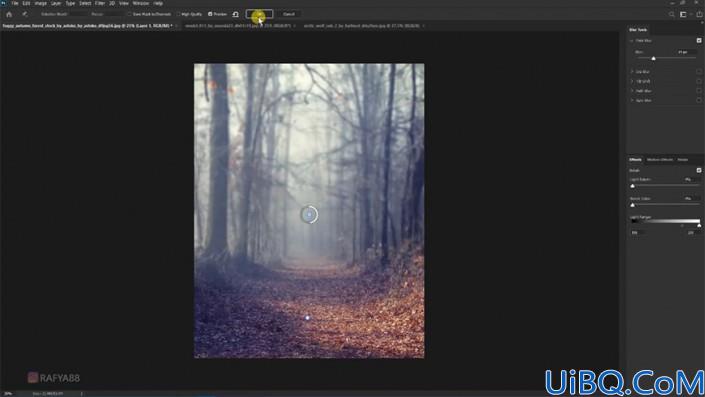Open the workspace layout icon at top right

pos(683,14)
